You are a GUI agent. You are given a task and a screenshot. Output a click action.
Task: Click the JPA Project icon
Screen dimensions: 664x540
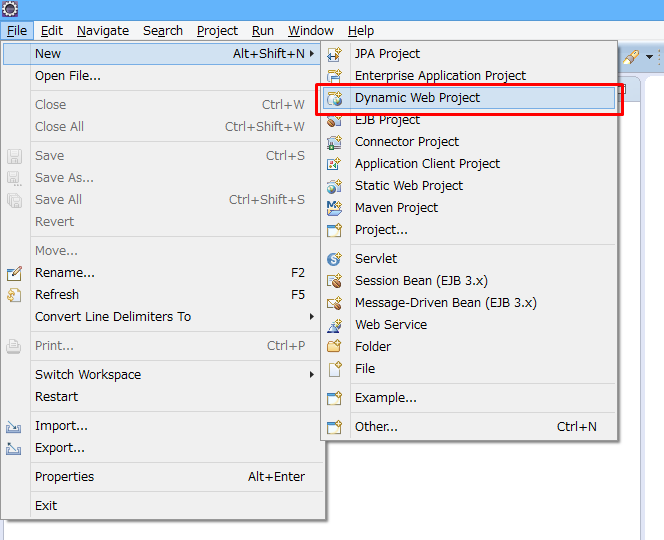(335, 54)
